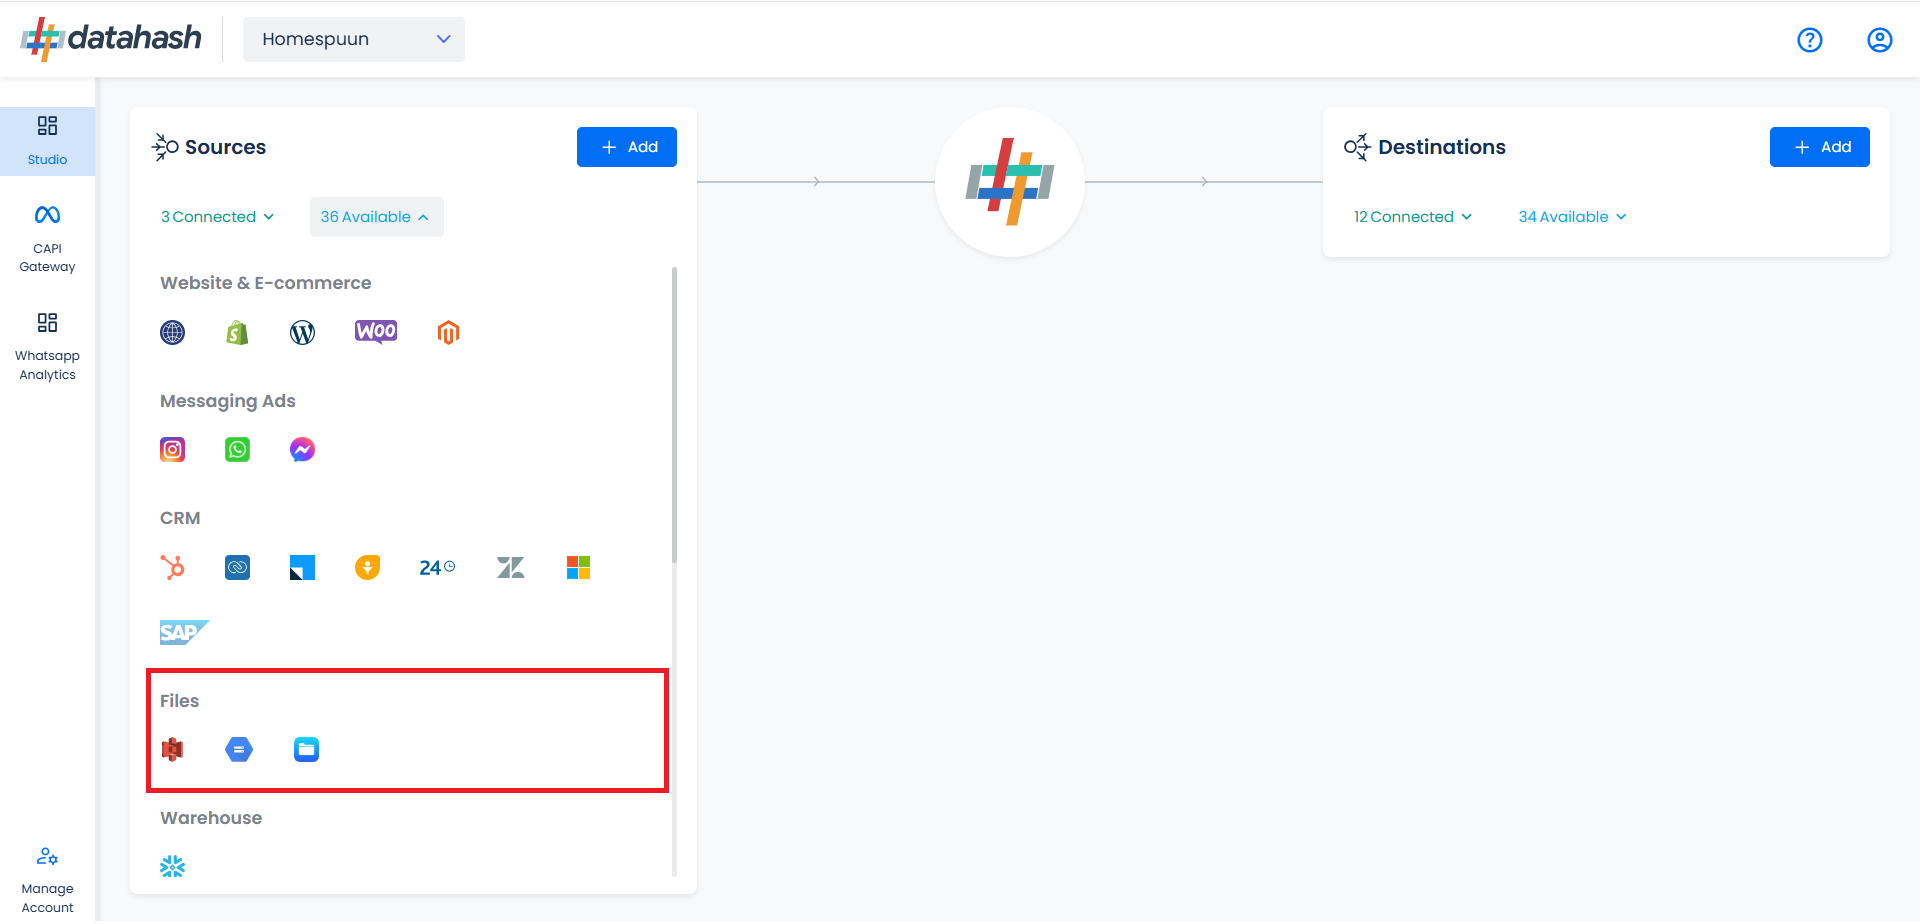Expand the 34 Available destinations list

[x=1572, y=217]
